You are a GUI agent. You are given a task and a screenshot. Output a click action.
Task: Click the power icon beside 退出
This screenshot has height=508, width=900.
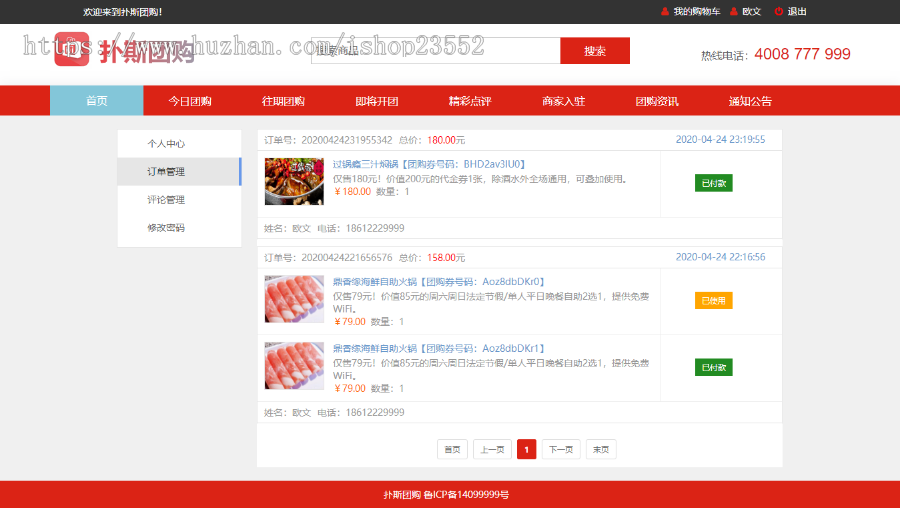(x=779, y=11)
